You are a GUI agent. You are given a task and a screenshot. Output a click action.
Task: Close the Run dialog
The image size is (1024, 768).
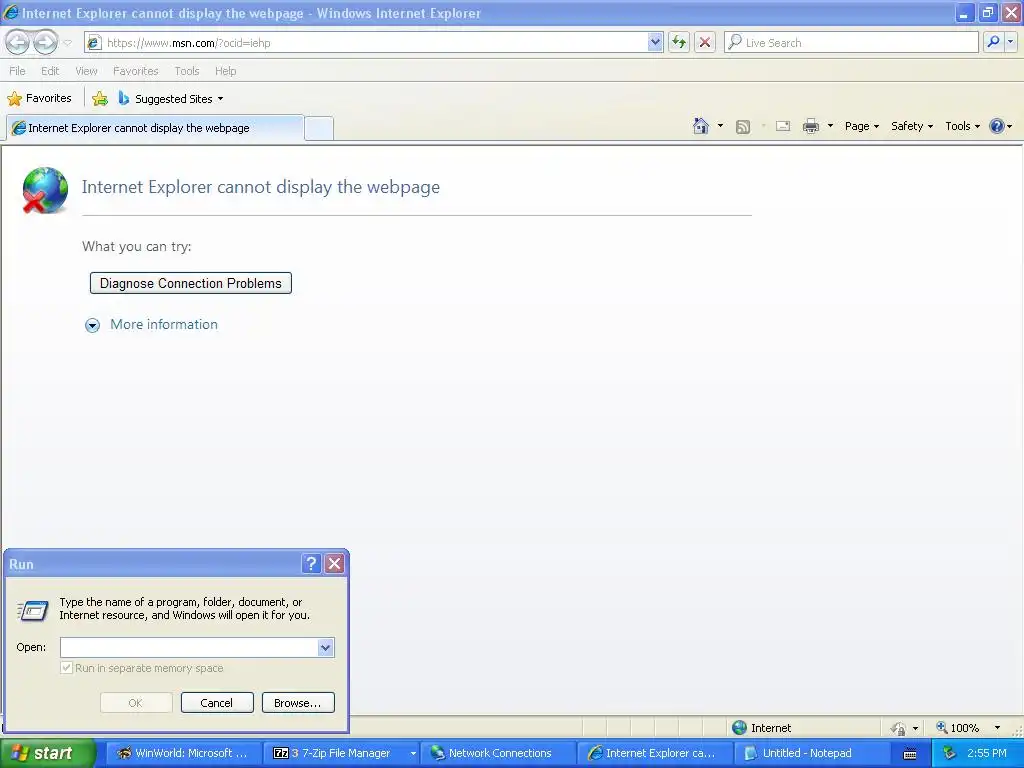pos(334,564)
